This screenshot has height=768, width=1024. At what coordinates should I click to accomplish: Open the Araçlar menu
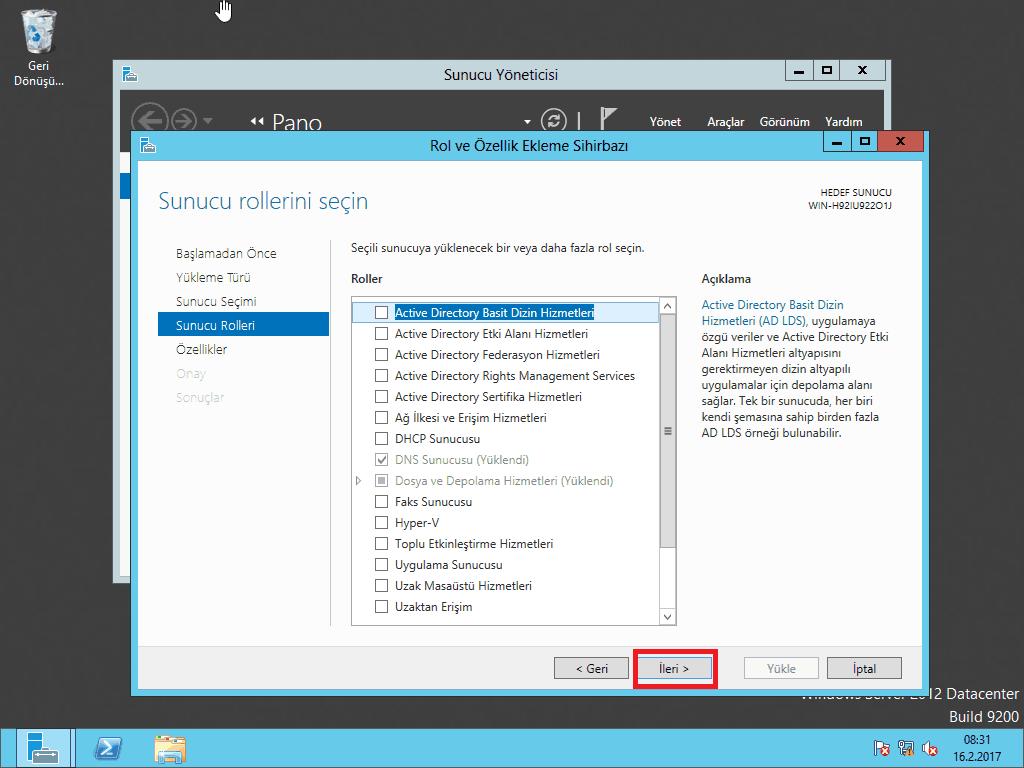pos(725,122)
